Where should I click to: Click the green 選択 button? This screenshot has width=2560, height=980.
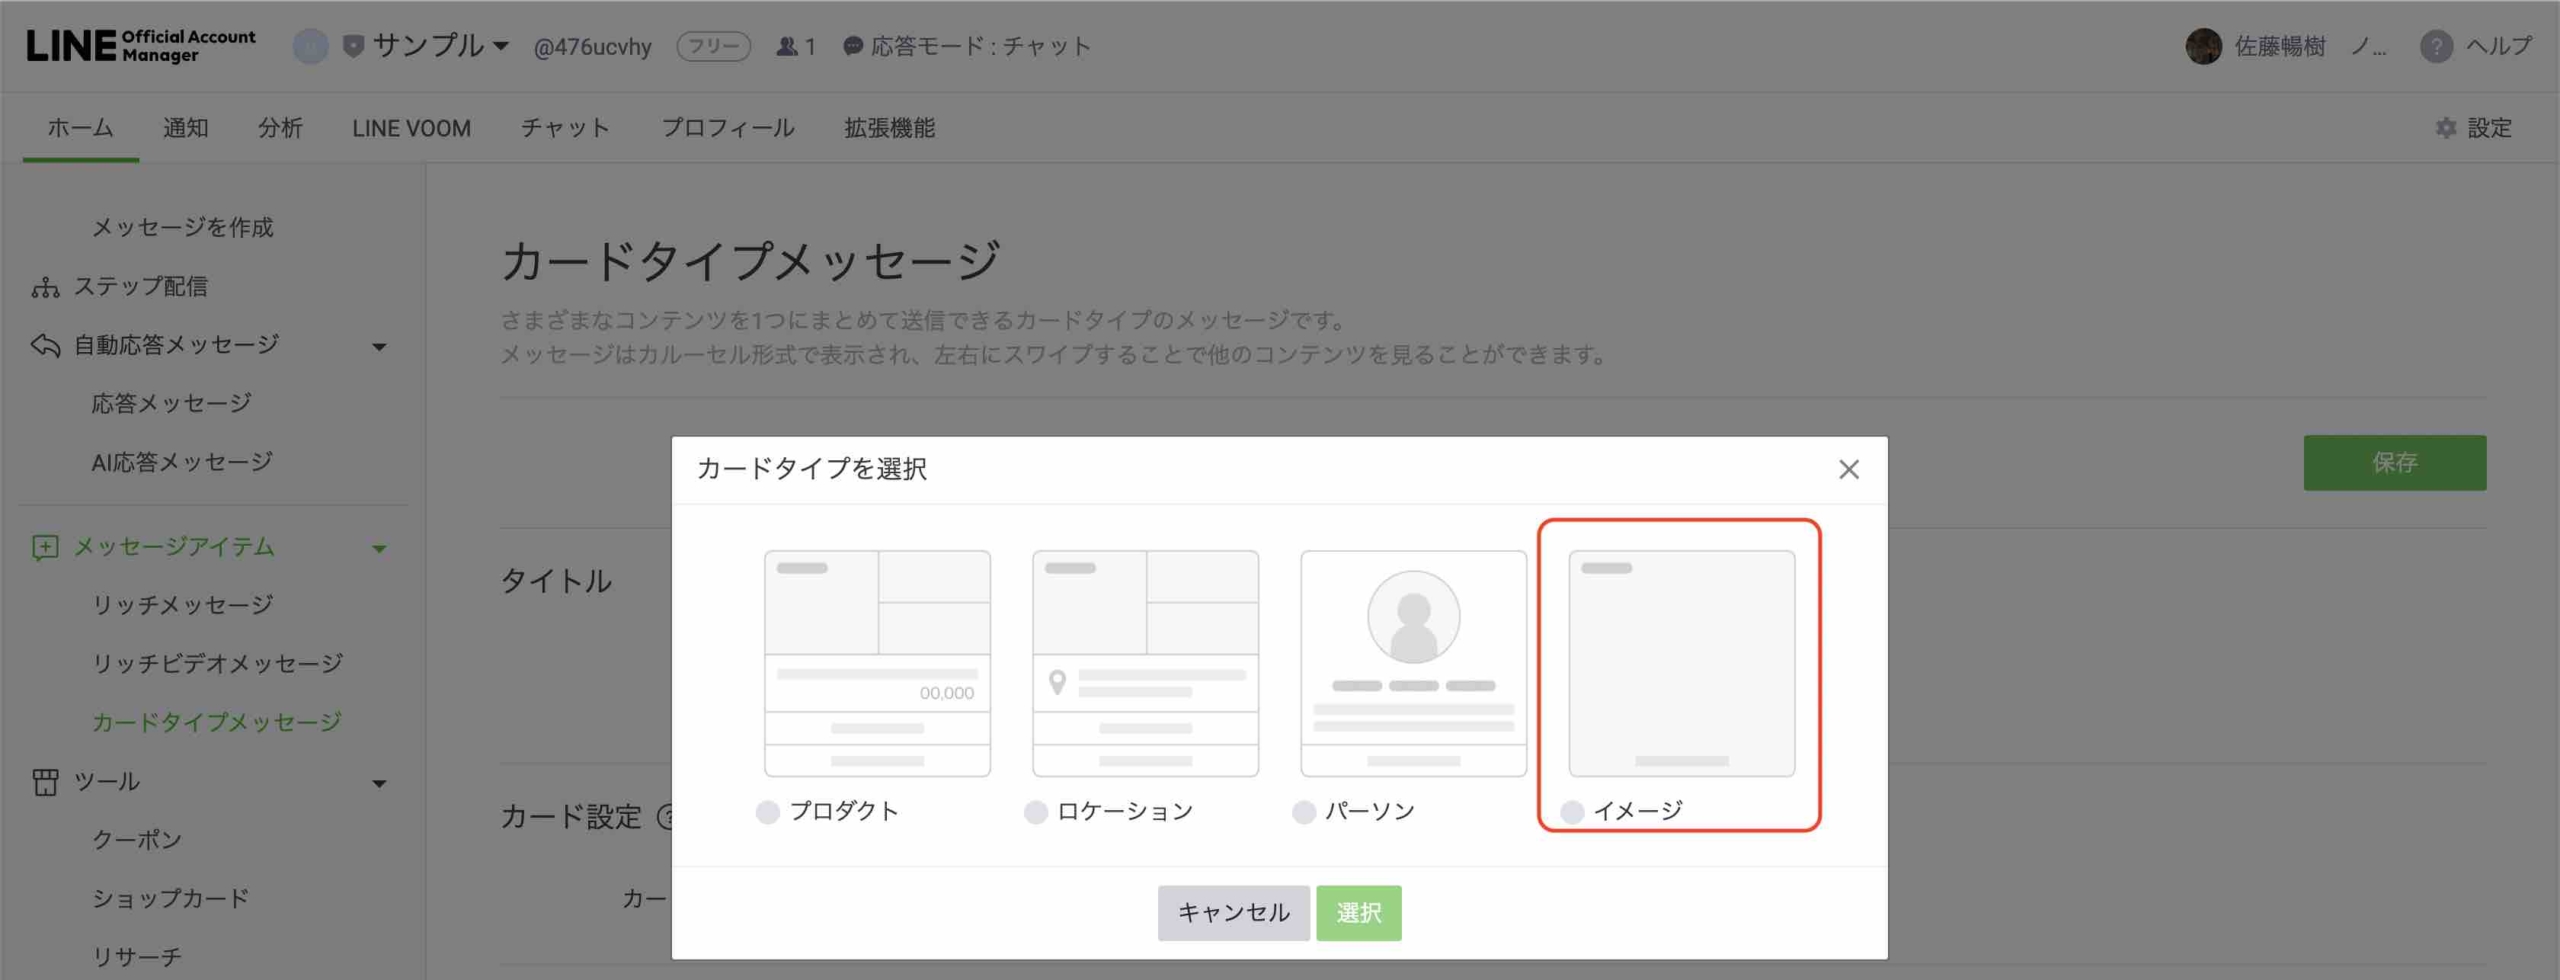[x=1358, y=912]
